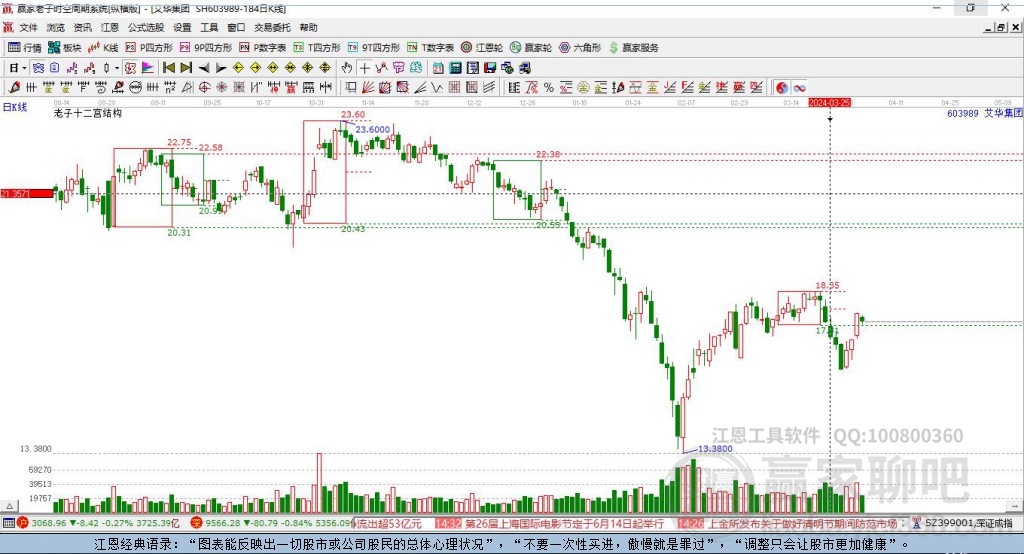This screenshot has height=554, width=1024.
Task: Open the 江恩 menu
Action: coord(110,27)
